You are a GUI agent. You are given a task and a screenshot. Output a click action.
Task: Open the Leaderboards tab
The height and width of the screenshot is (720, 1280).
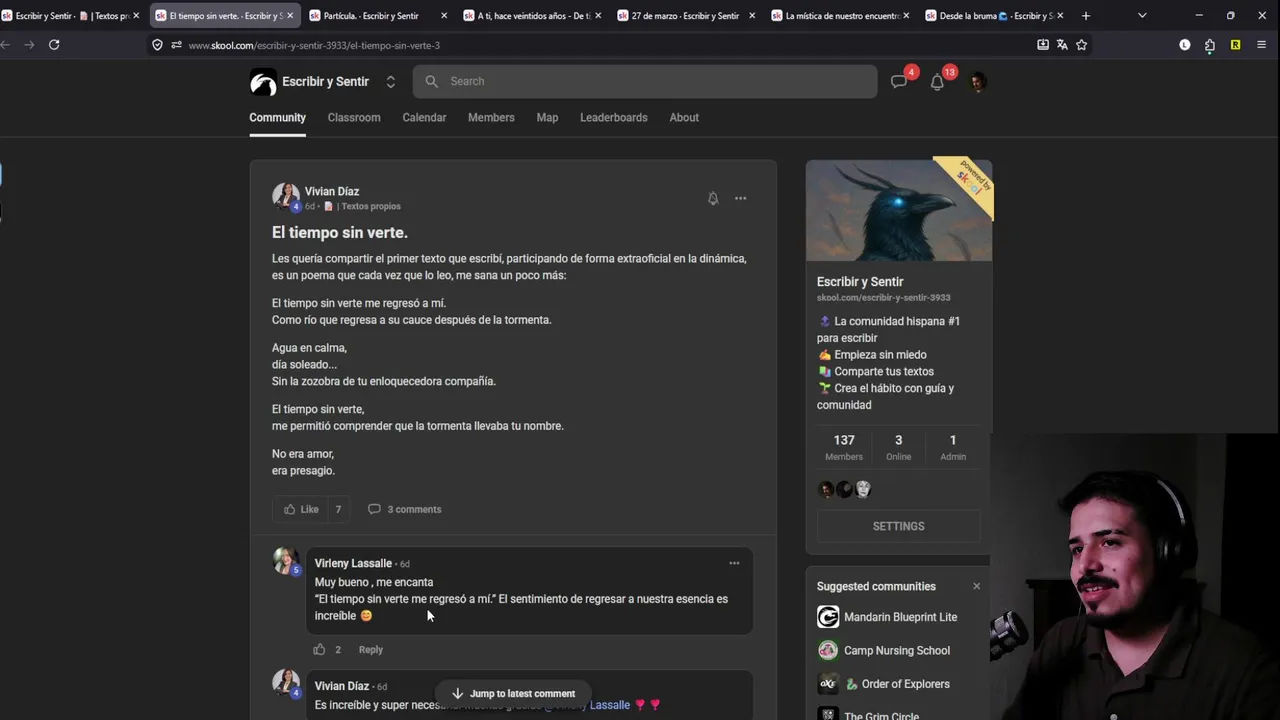(x=614, y=117)
